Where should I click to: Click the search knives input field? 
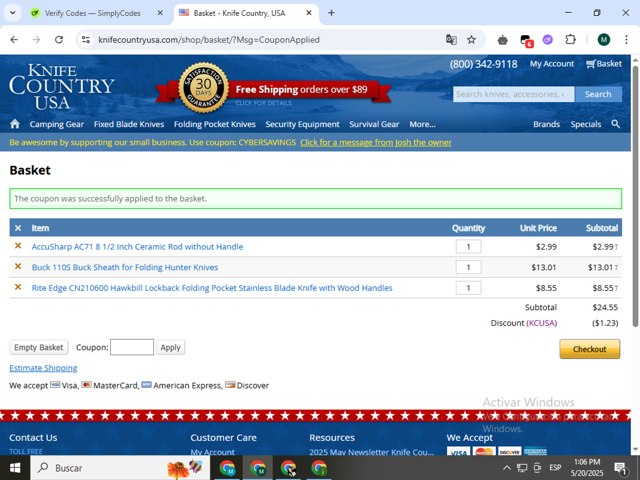tap(513, 94)
